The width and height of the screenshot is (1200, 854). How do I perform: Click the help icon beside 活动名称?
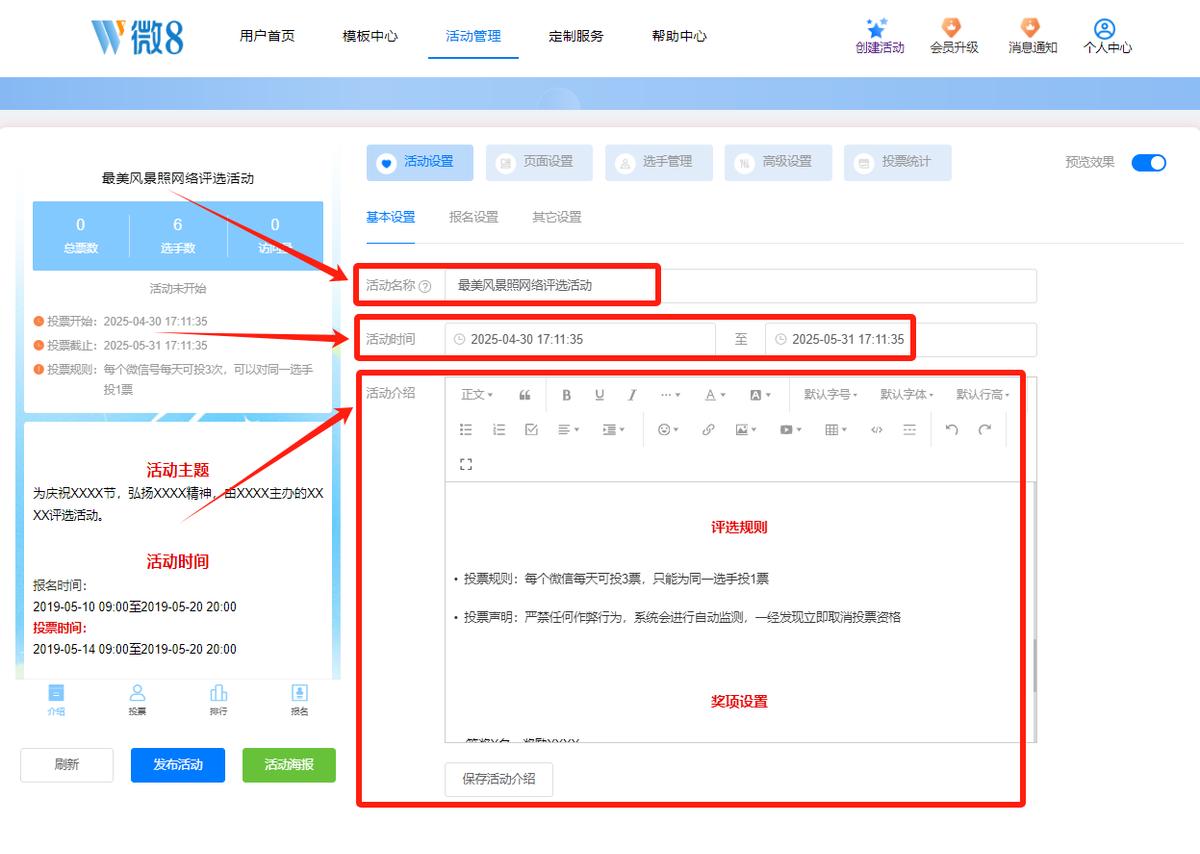tap(425, 286)
